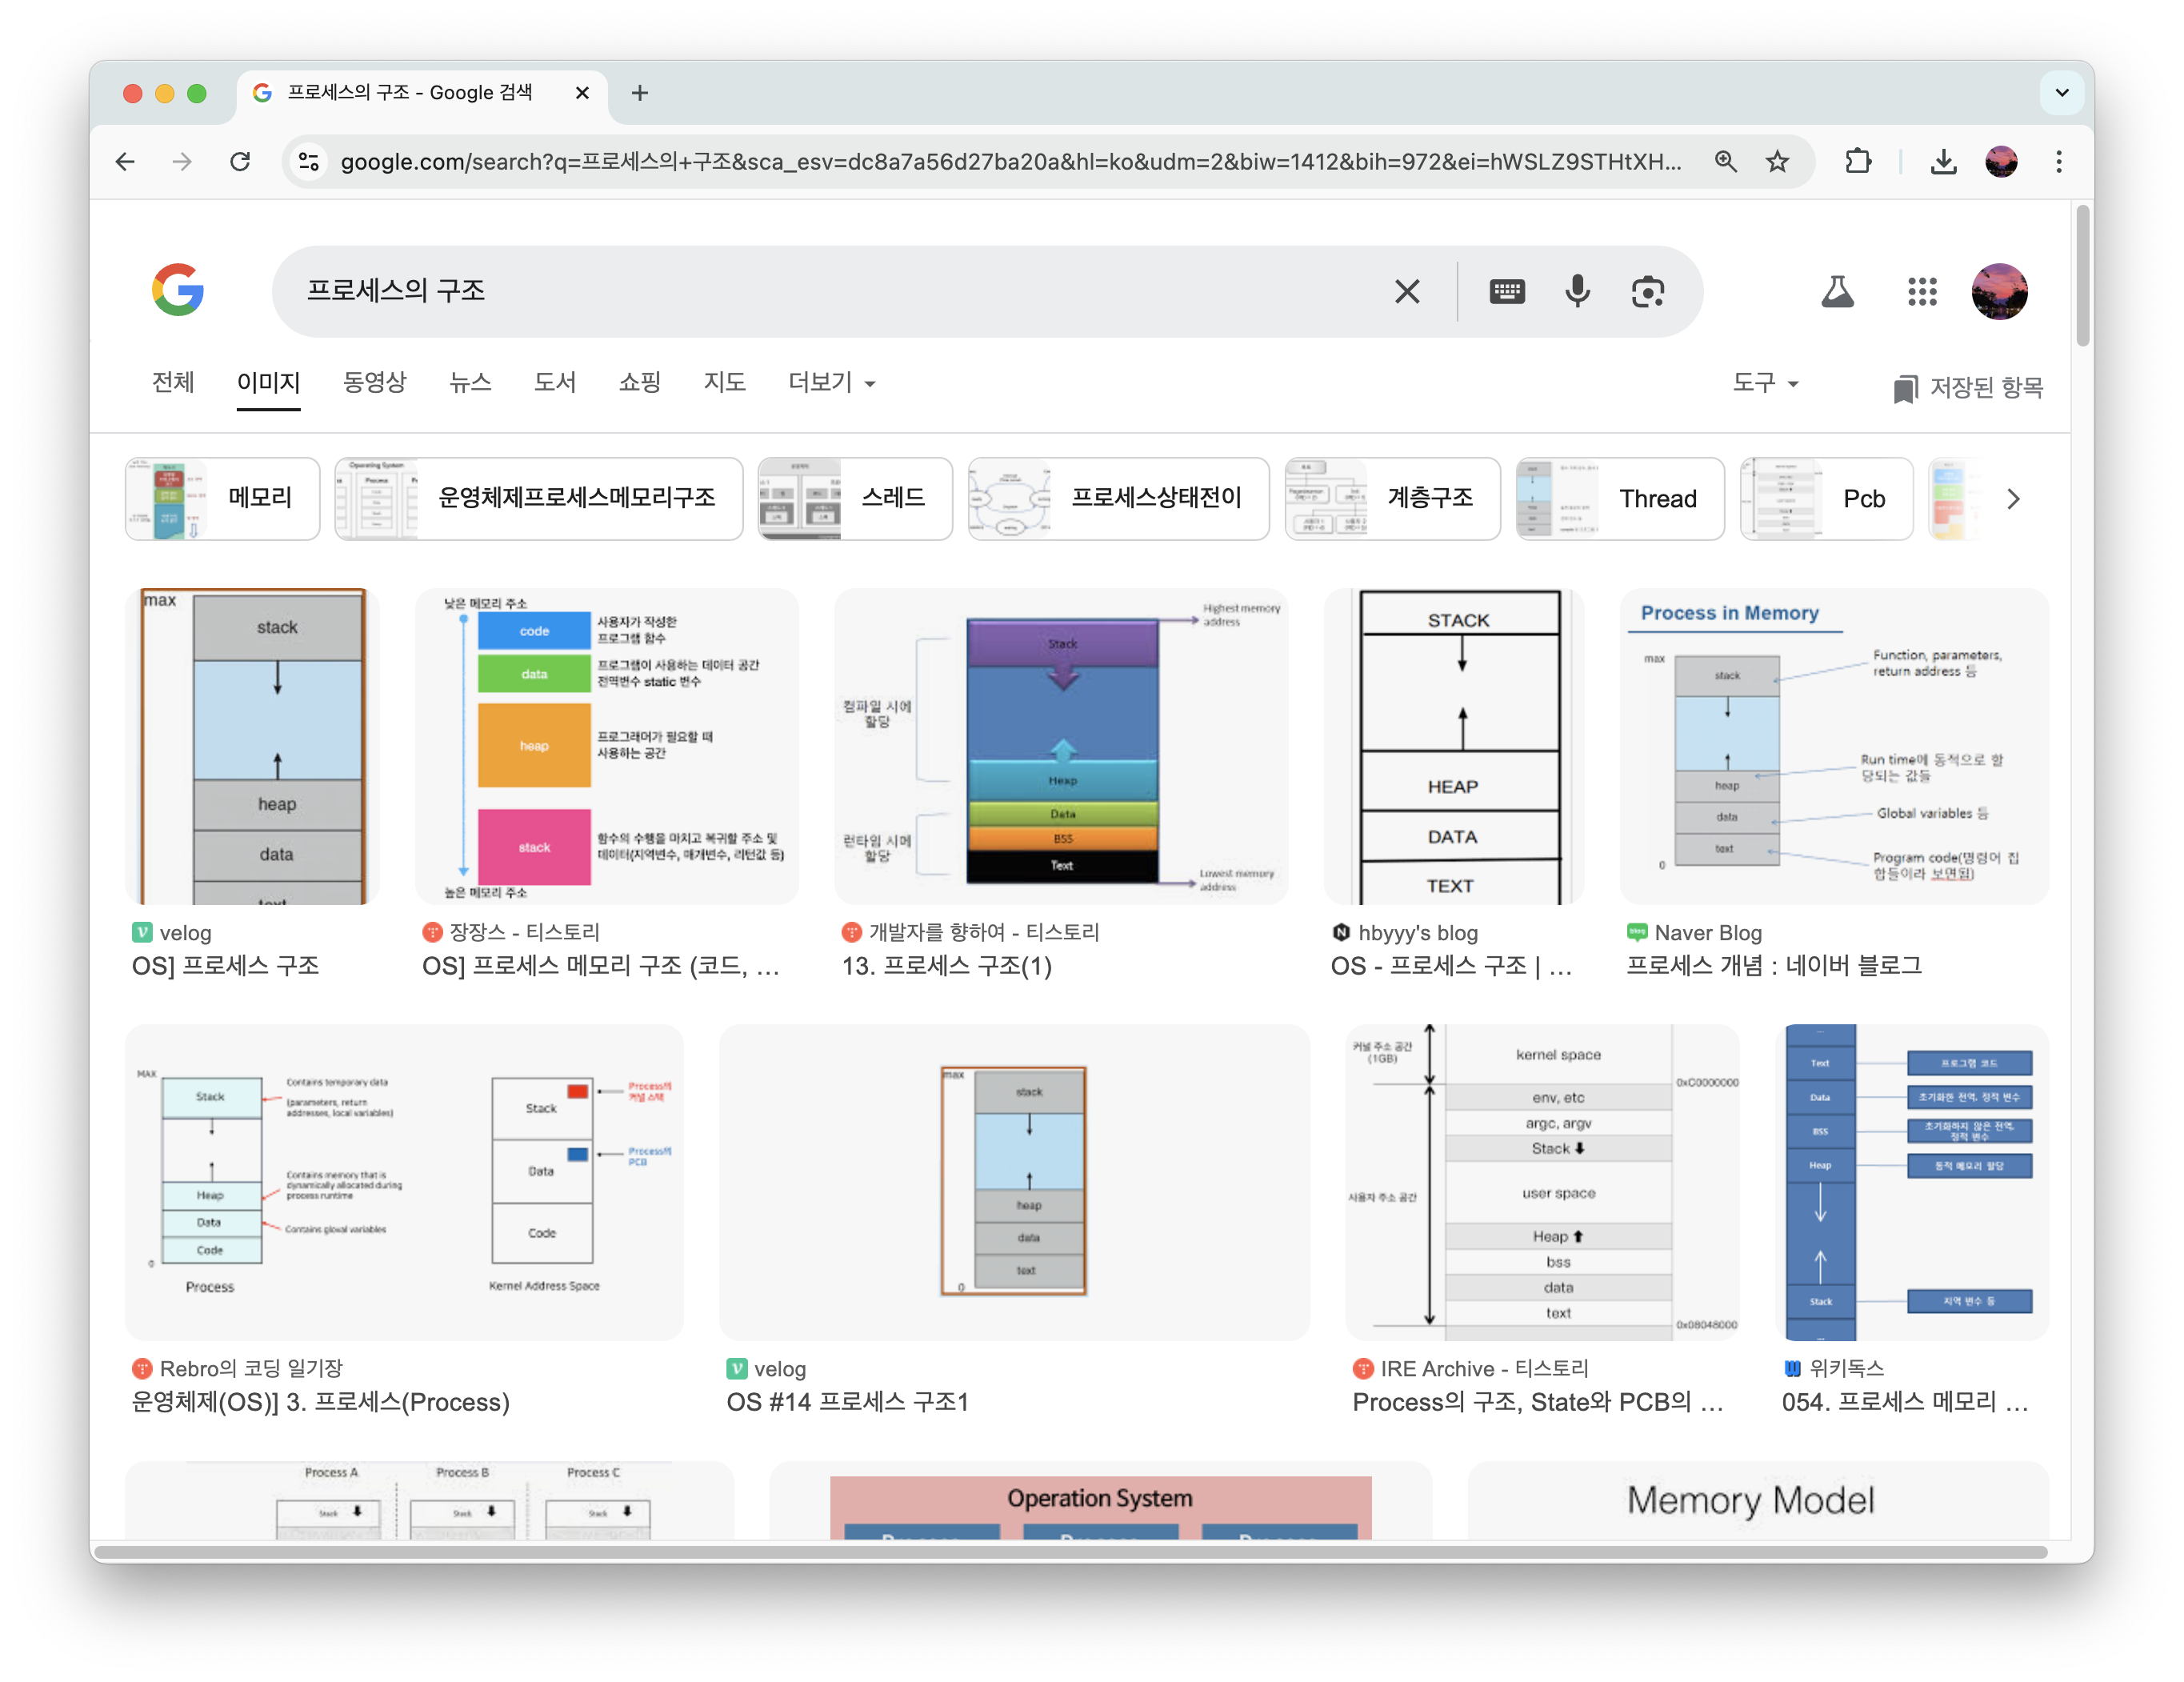Click the microphone voice search icon
Image resolution: width=2184 pixels, height=1682 pixels.
tap(1577, 291)
